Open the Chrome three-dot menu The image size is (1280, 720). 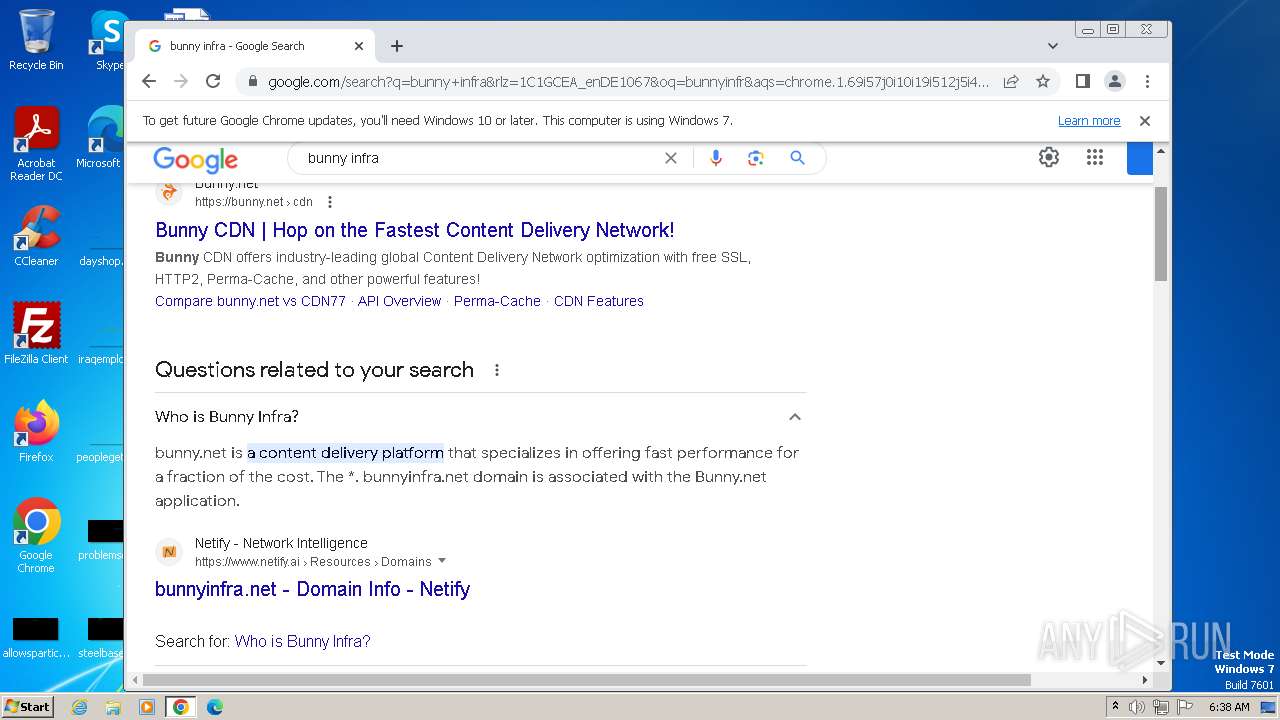point(1147,81)
